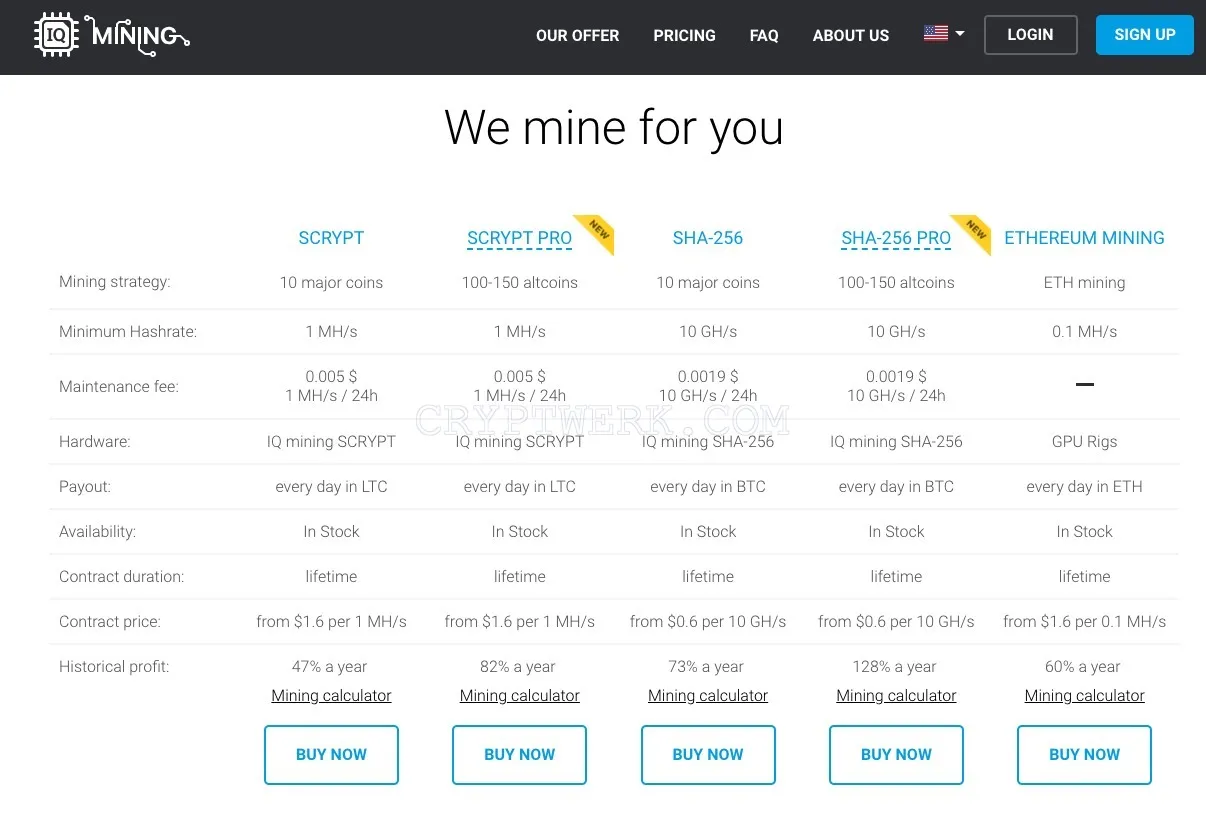Viewport: 1206px width, 840px height.
Task: Buy the Ethereum Mining contract now
Action: pyautogui.click(x=1084, y=755)
